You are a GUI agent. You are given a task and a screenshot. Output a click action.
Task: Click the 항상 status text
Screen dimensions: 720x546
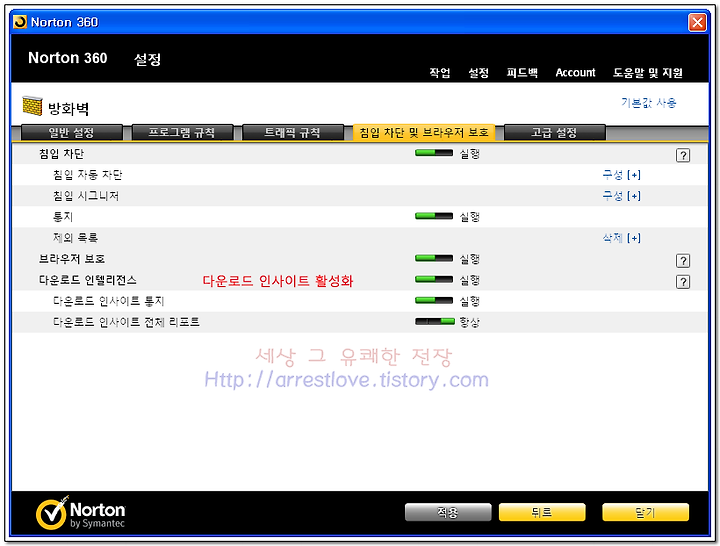[469, 322]
